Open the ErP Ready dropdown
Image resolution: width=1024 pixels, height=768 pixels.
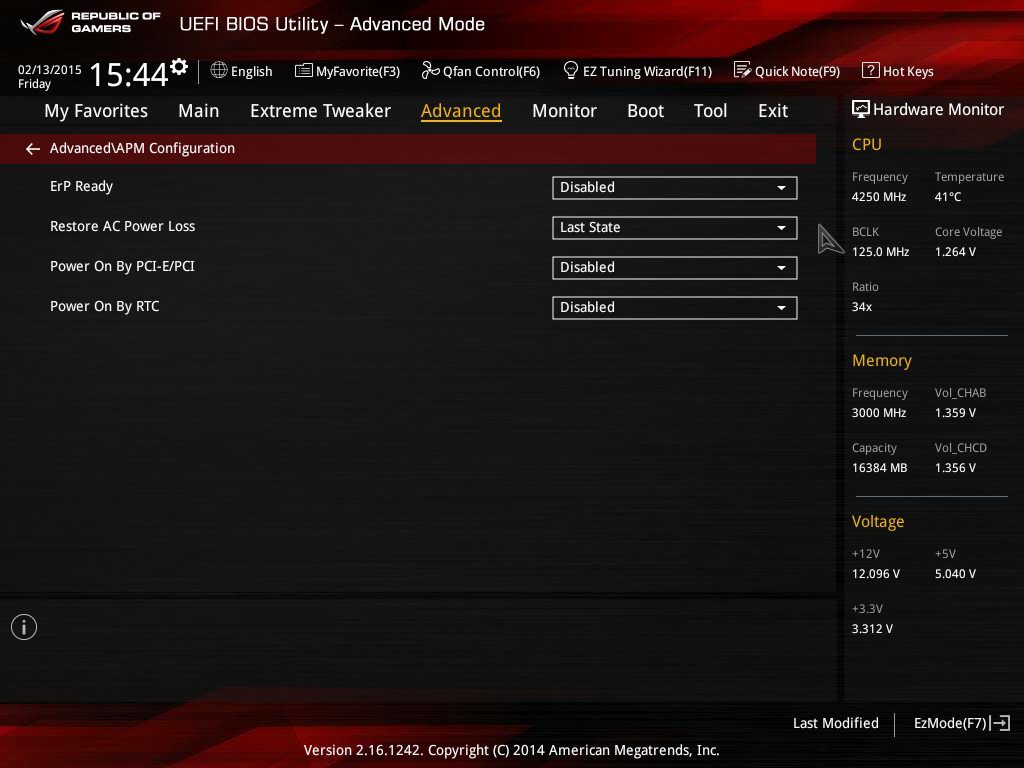click(x=675, y=188)
